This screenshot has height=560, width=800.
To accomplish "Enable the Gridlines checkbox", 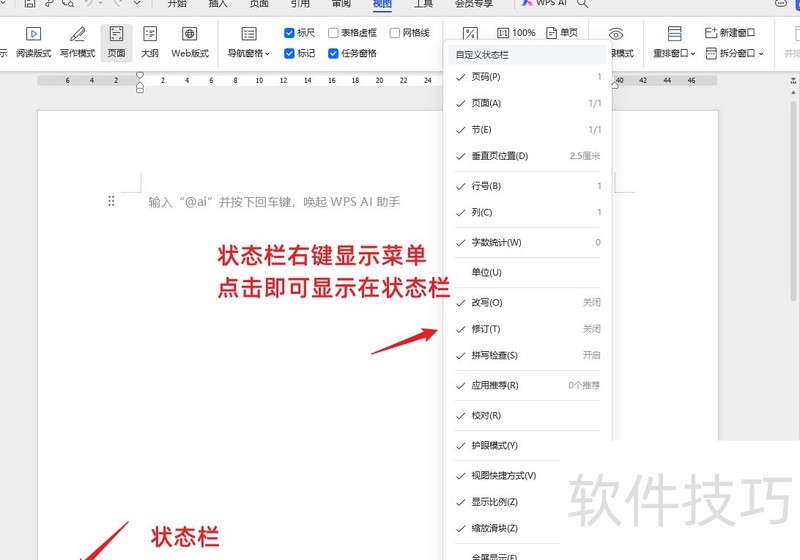I will (x=395, y=33).
